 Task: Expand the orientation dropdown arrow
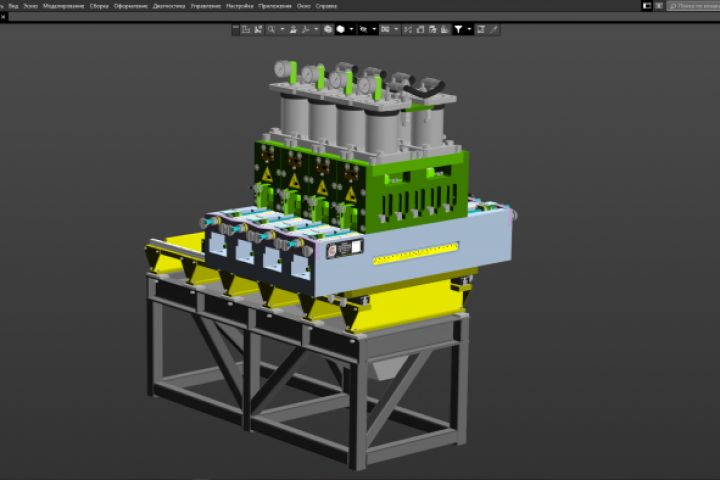click(x=316, y=29)
